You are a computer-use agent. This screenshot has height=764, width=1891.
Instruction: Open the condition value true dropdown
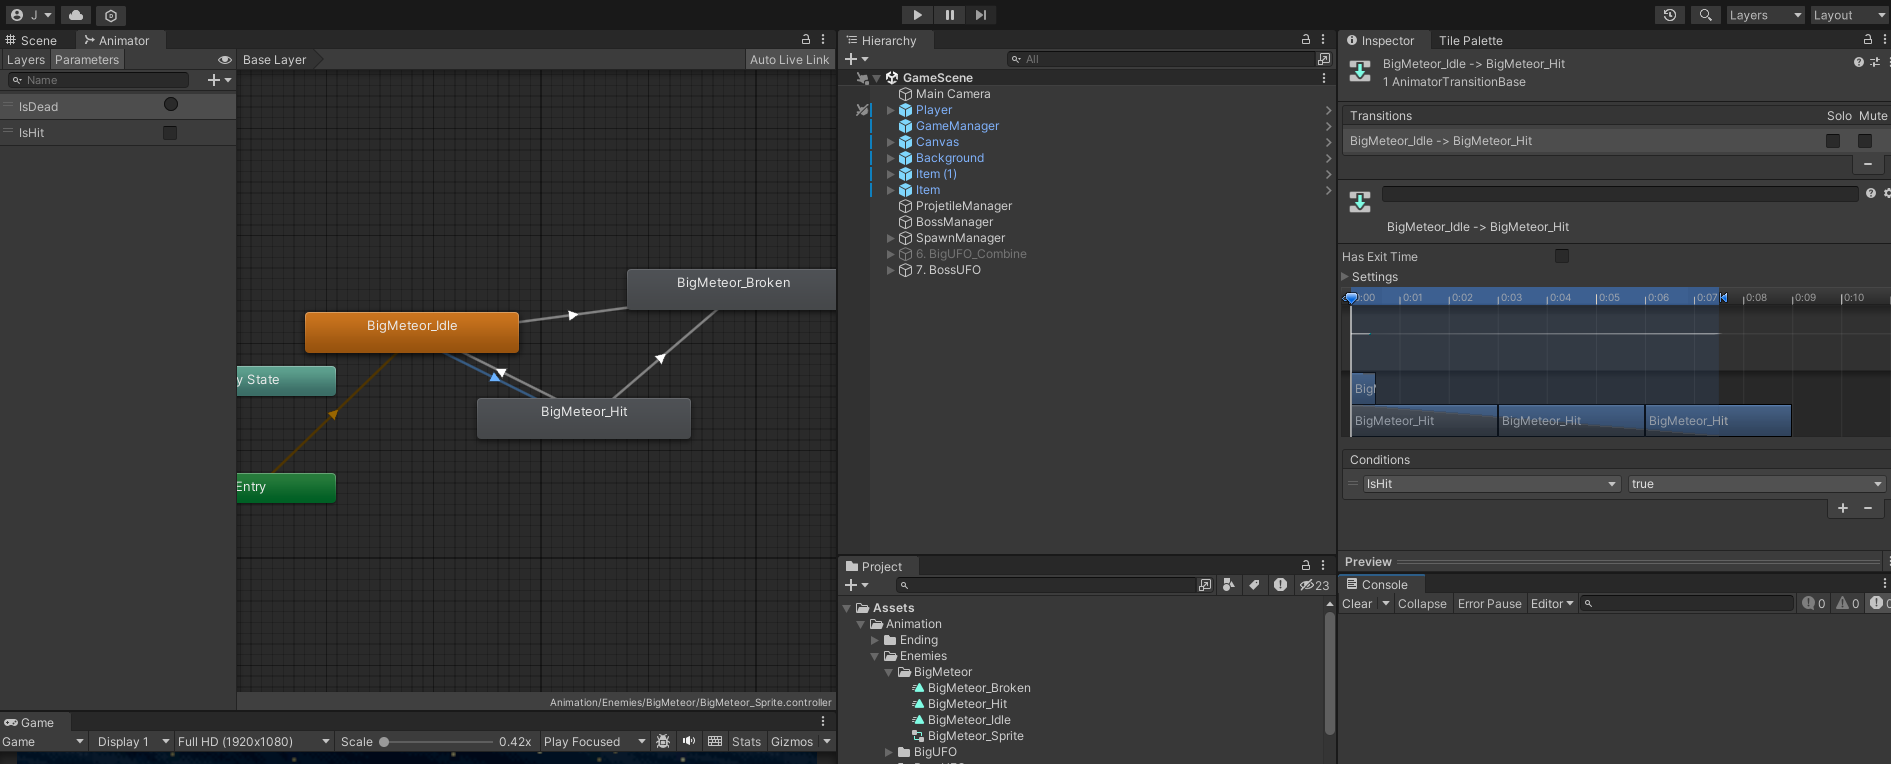tap(1757, 484)
